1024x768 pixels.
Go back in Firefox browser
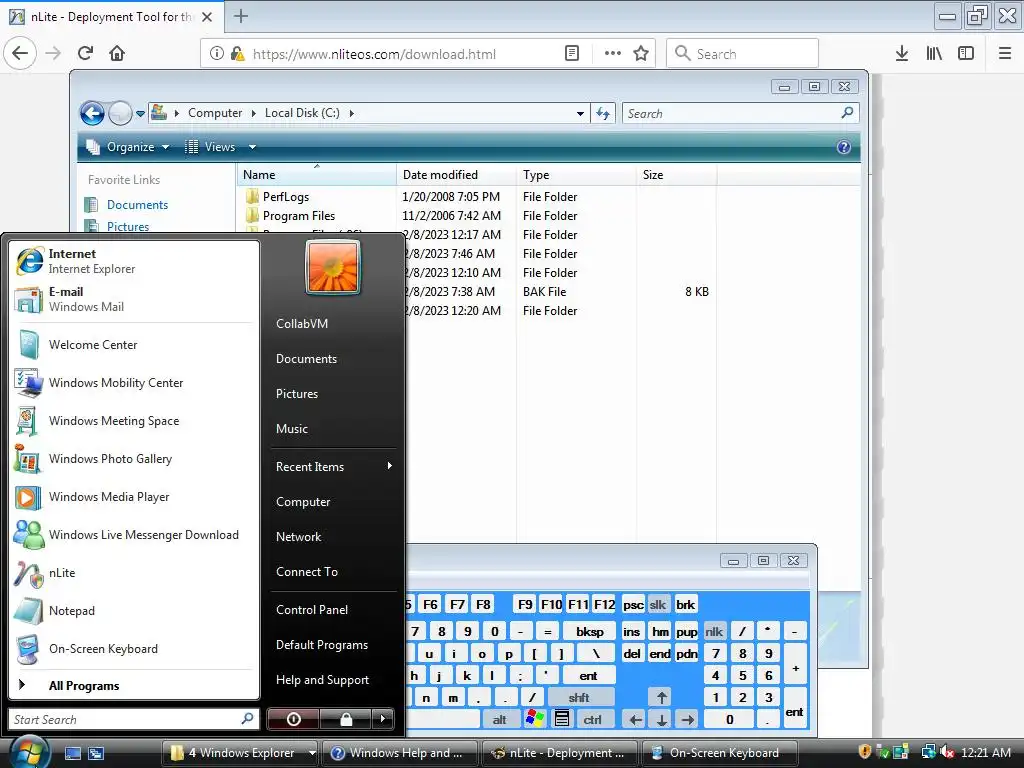click(20, 53)
